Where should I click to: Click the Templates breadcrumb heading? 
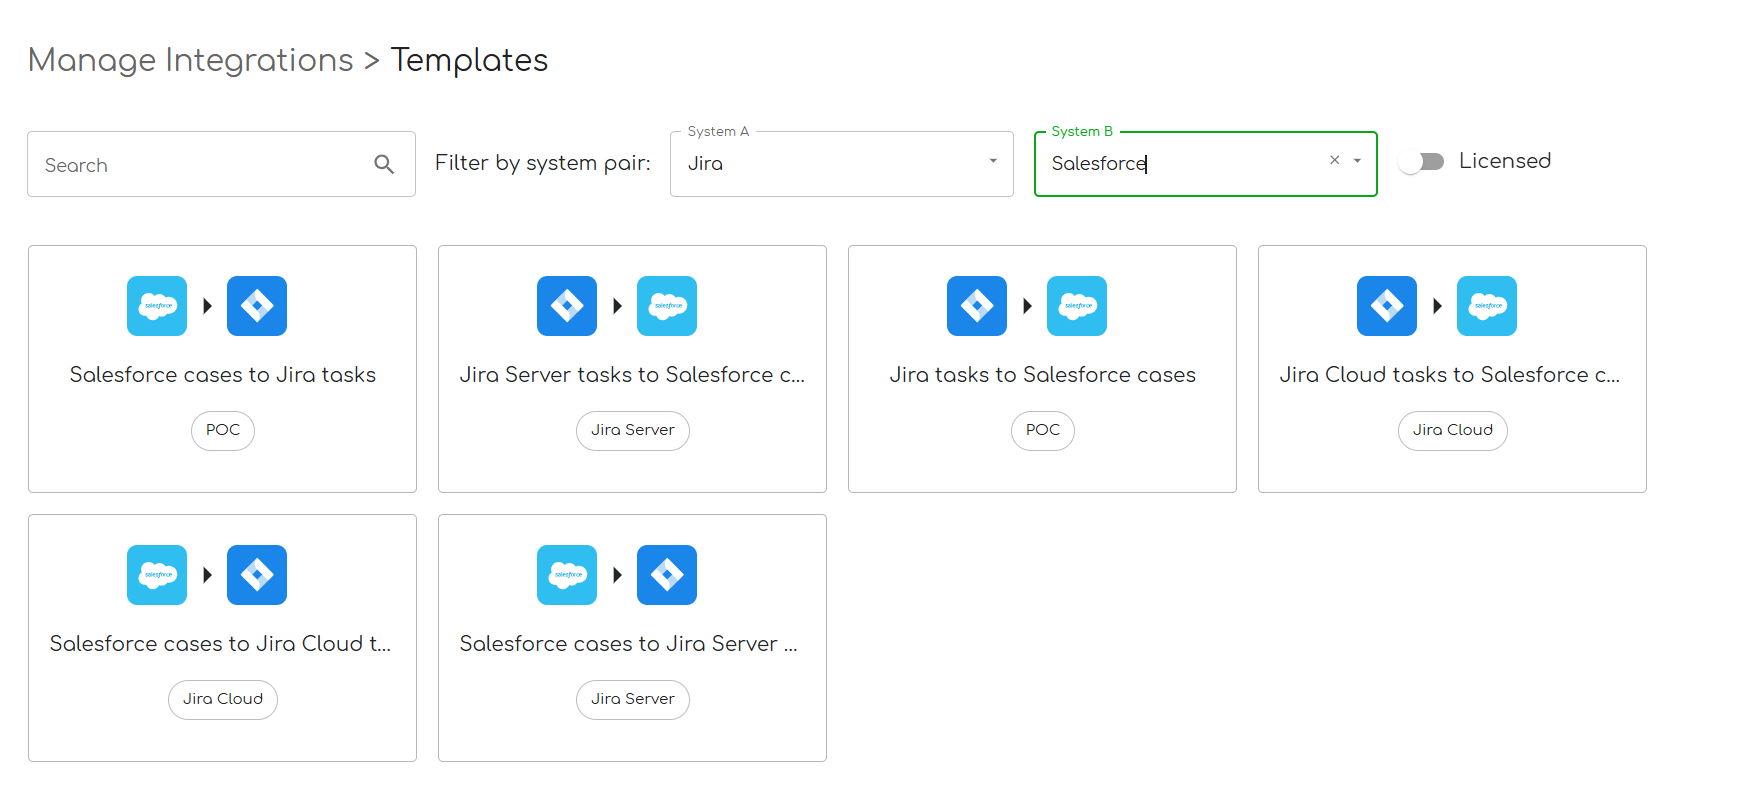[470, 60]
